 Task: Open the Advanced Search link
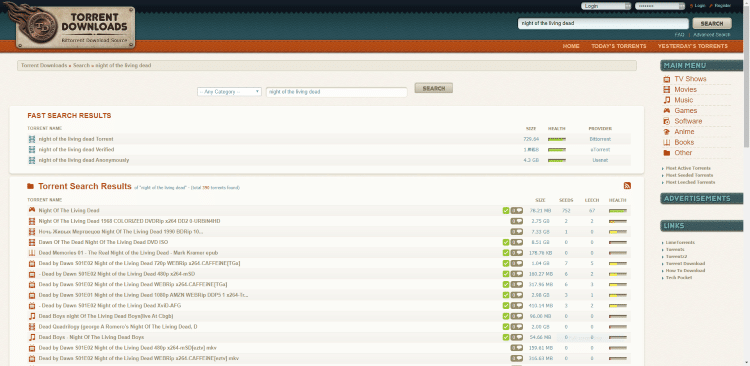click(x=711, y=35)
